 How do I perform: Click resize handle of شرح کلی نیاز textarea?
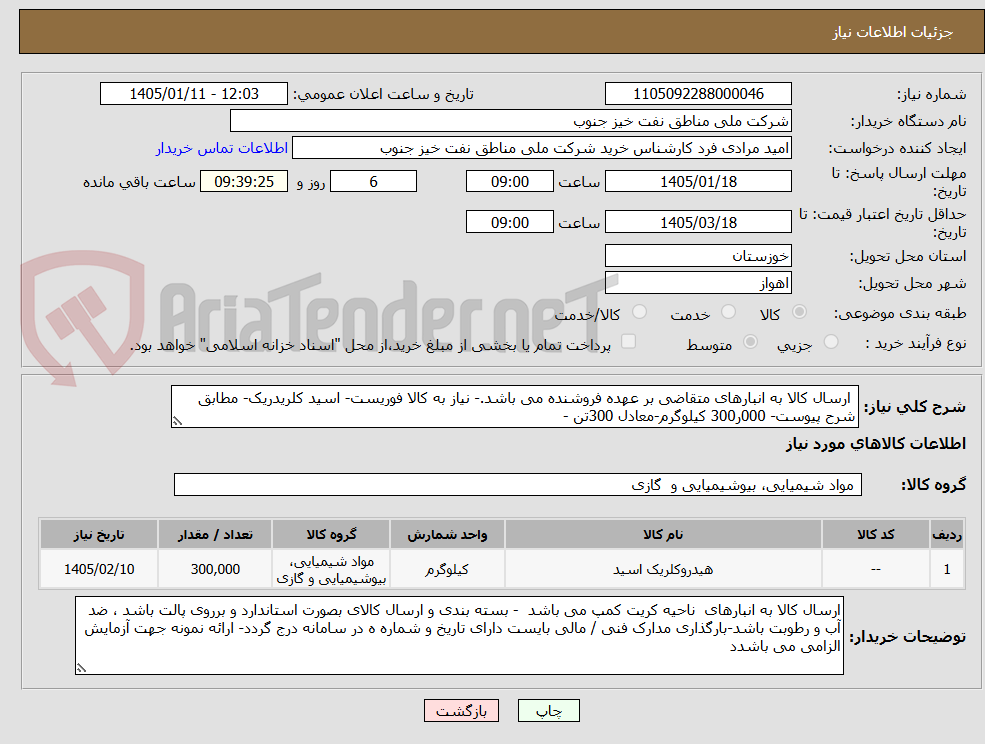pyautogui.click(x=177, y=422)
